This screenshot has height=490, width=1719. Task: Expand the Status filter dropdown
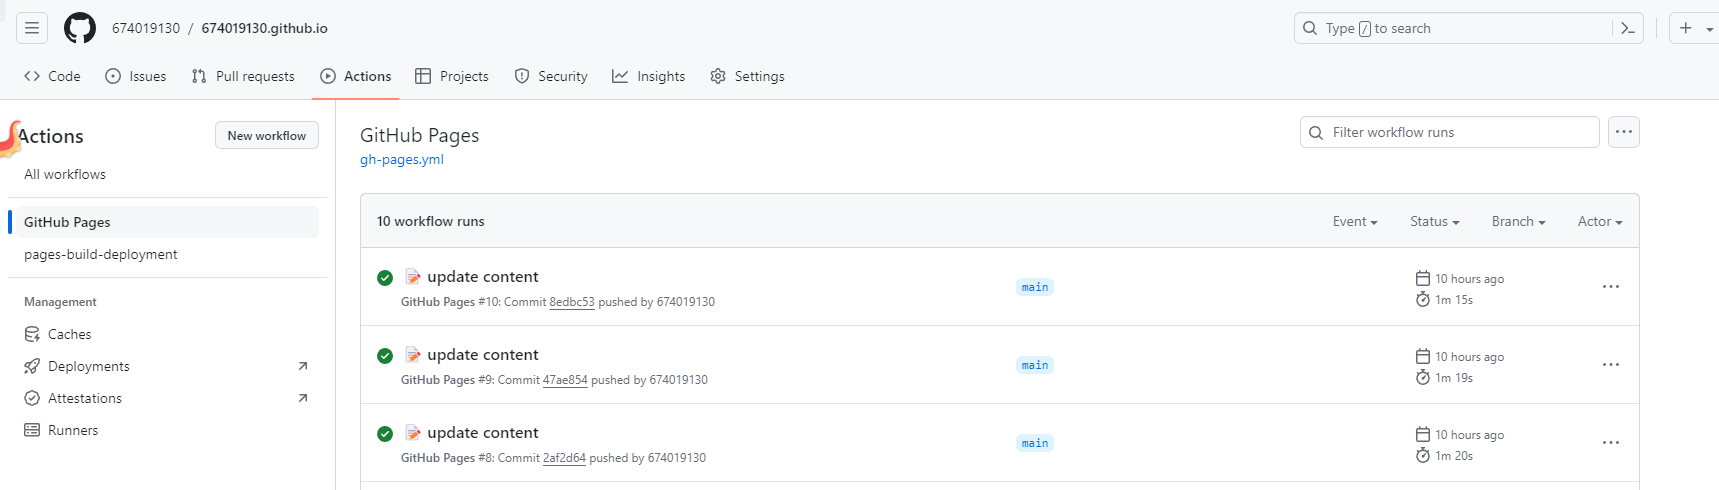pos(1435,221)
